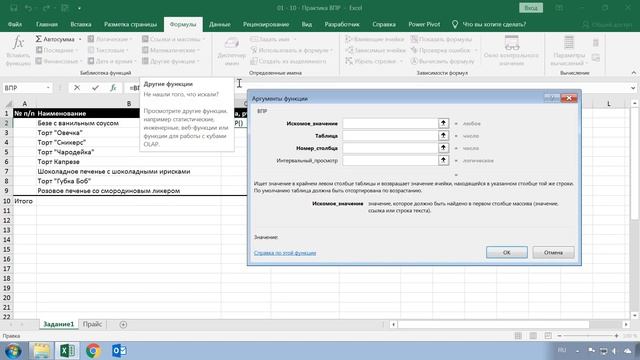
Task: Open the Ссылки и массивы functions category
Action: [x=173, y=39]
